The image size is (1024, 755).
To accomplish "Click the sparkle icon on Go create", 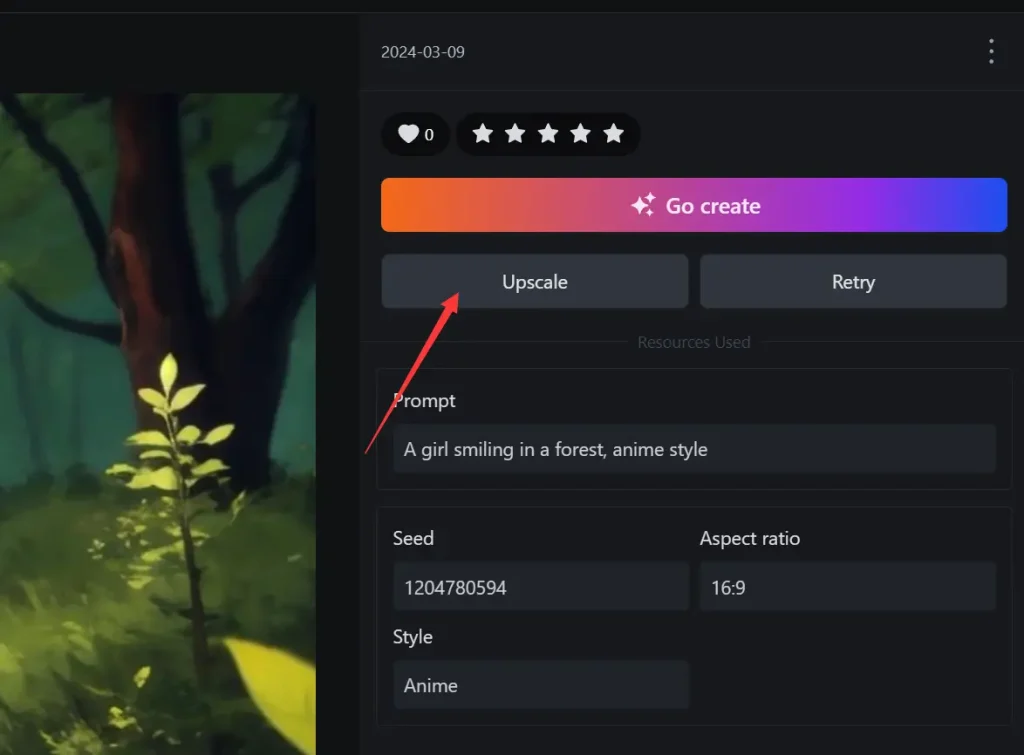I will 644,204.
